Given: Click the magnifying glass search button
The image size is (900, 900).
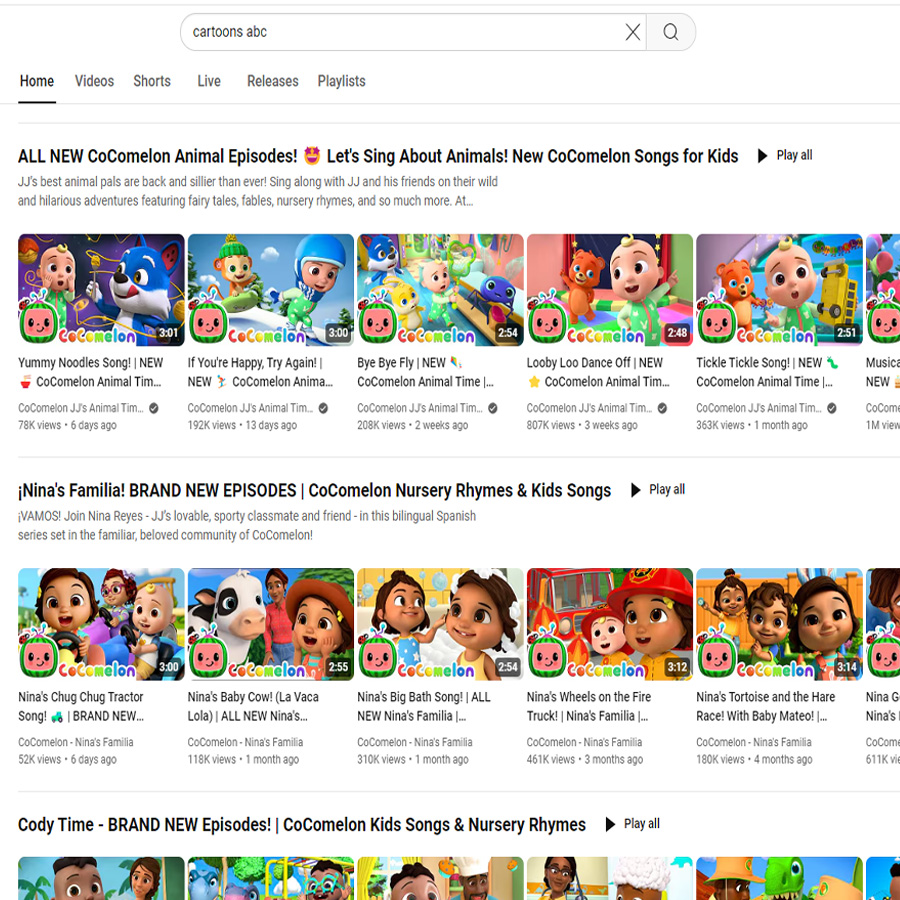Looking at the screenshot, I should coord(670,32).
